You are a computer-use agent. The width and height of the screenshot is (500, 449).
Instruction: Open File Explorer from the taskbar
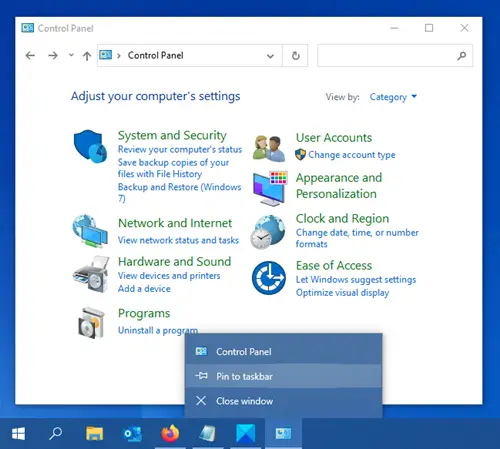94,434
